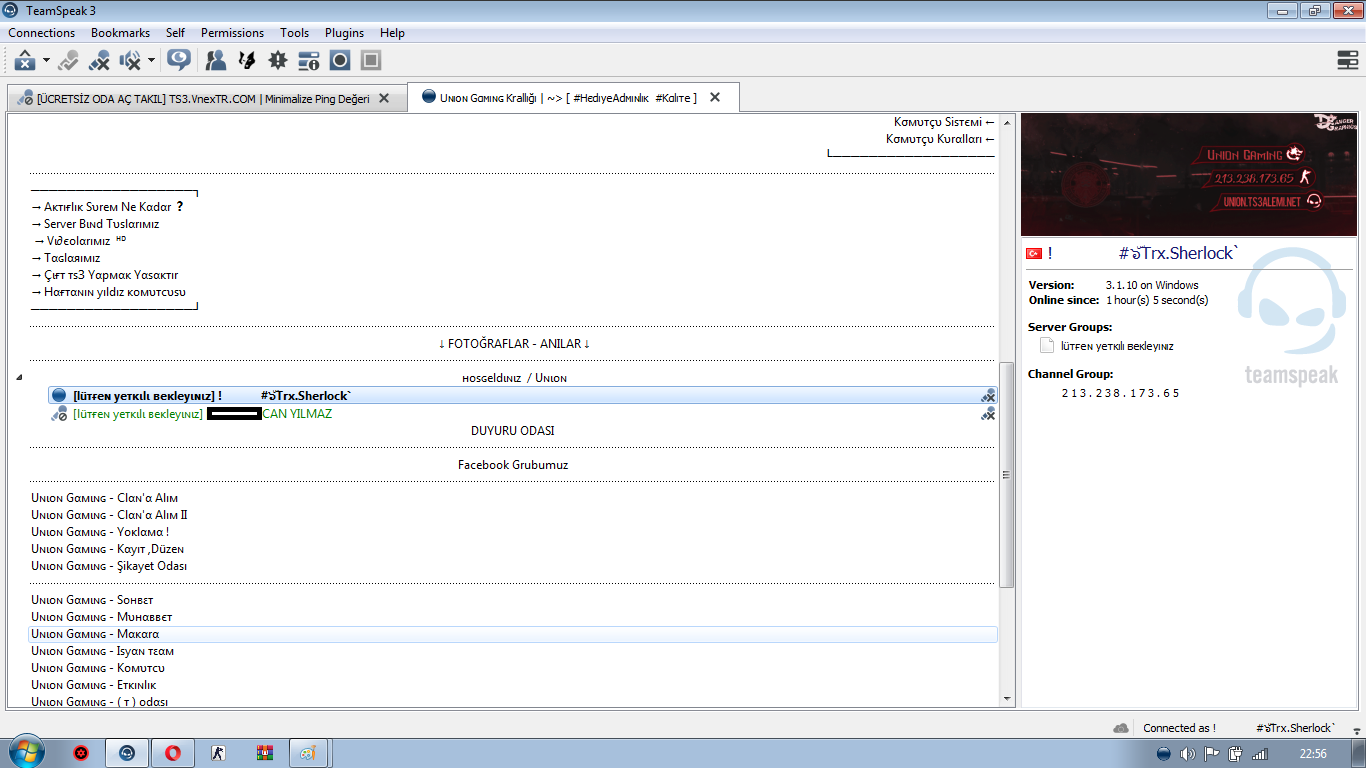Click the Turkish flag icon in the info panel
Image resolution: width=1366 pixels, height=768 pixels.
(x=1035, y=254)
